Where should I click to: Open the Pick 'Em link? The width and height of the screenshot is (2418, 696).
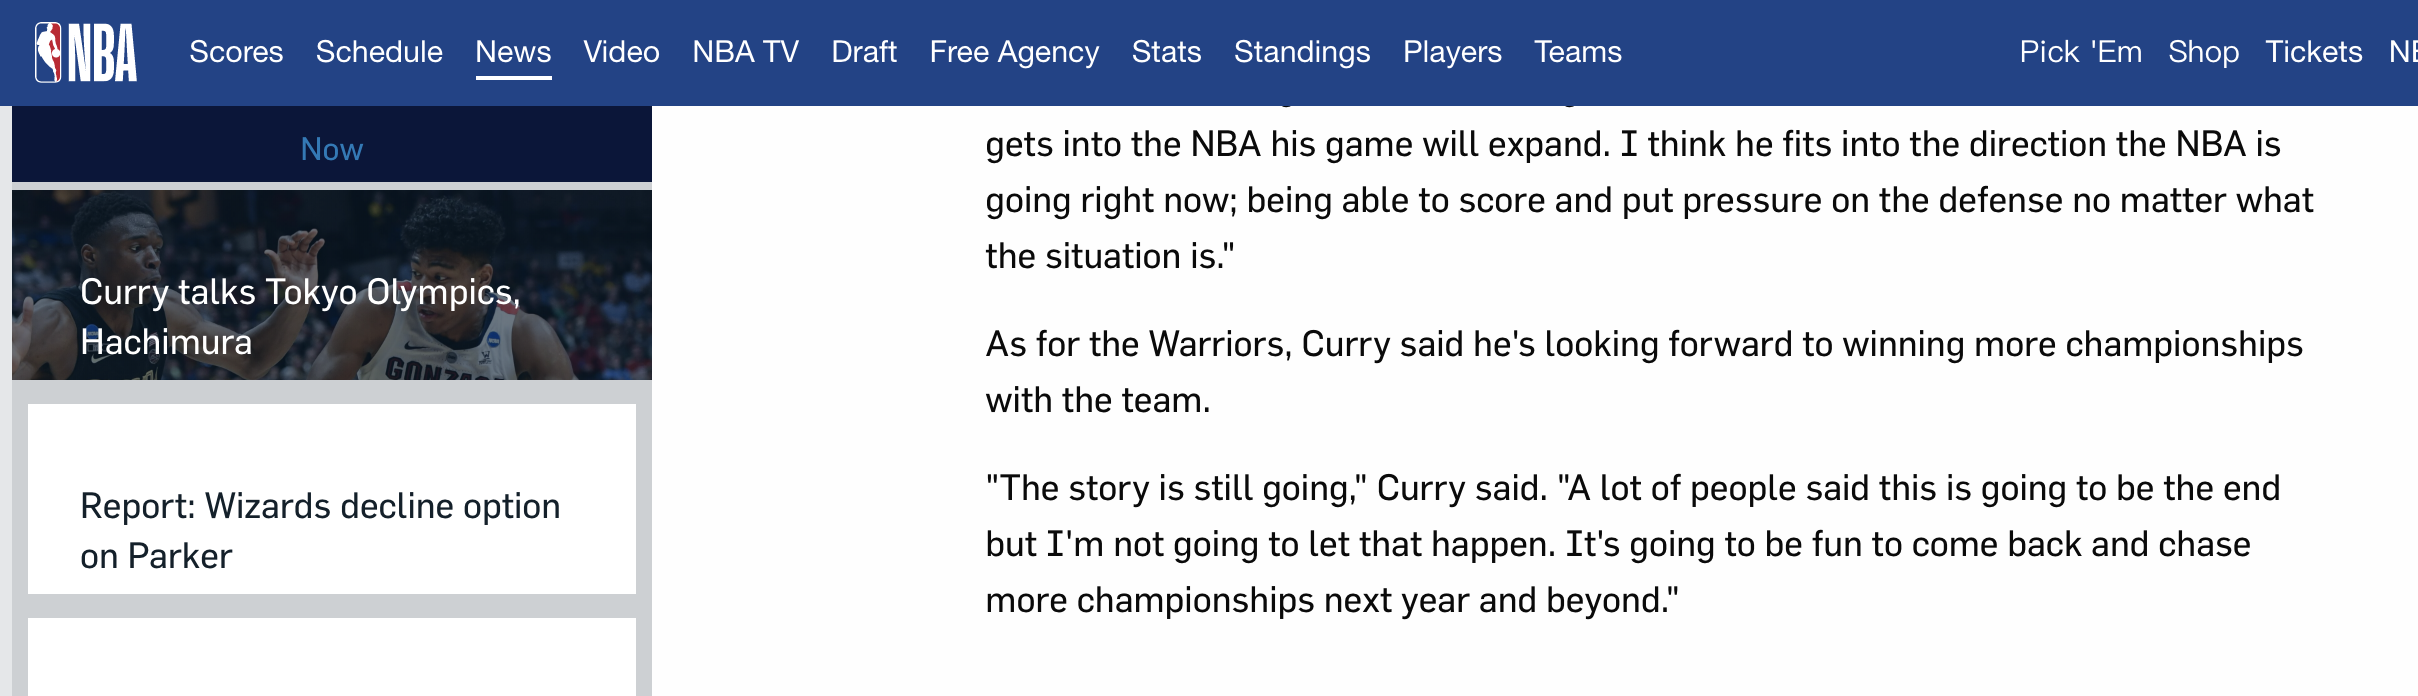click(2080, 52)
